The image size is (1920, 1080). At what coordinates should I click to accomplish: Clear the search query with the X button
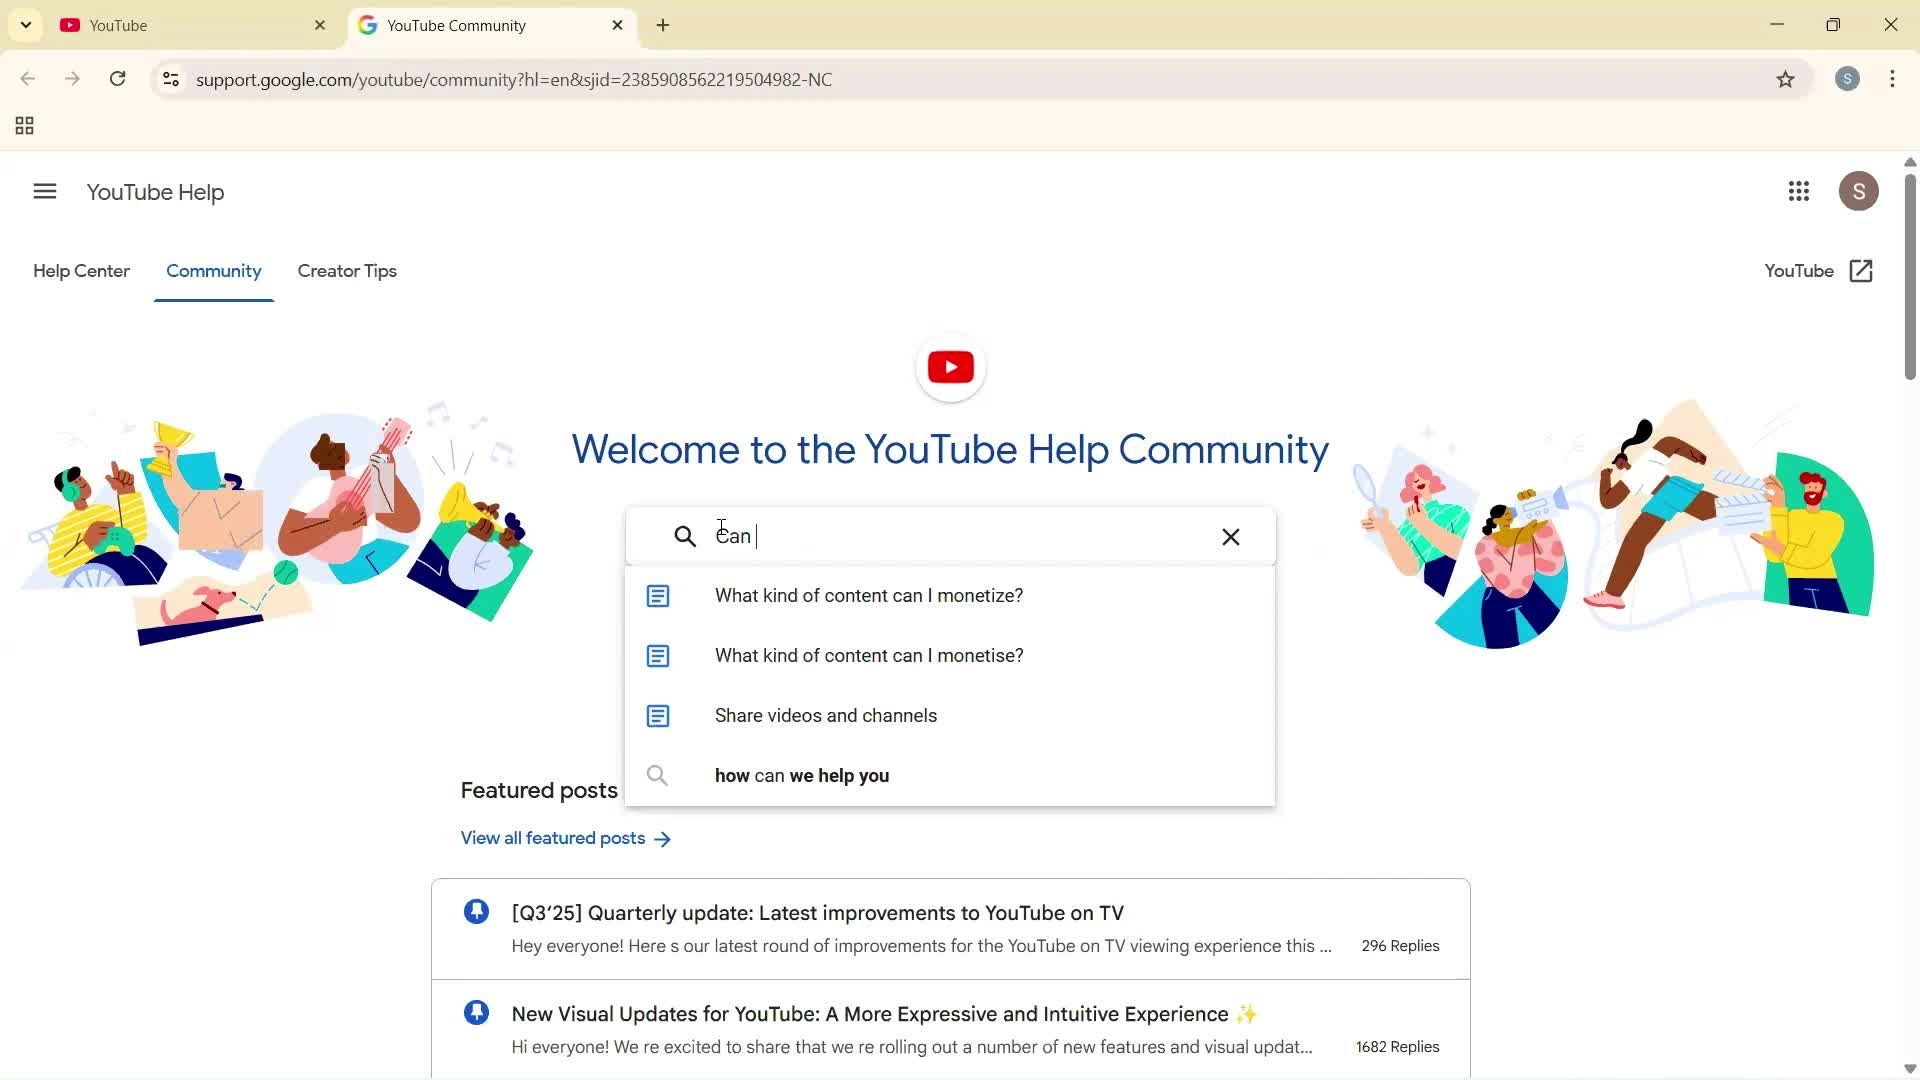click(x=1230, y=537)
